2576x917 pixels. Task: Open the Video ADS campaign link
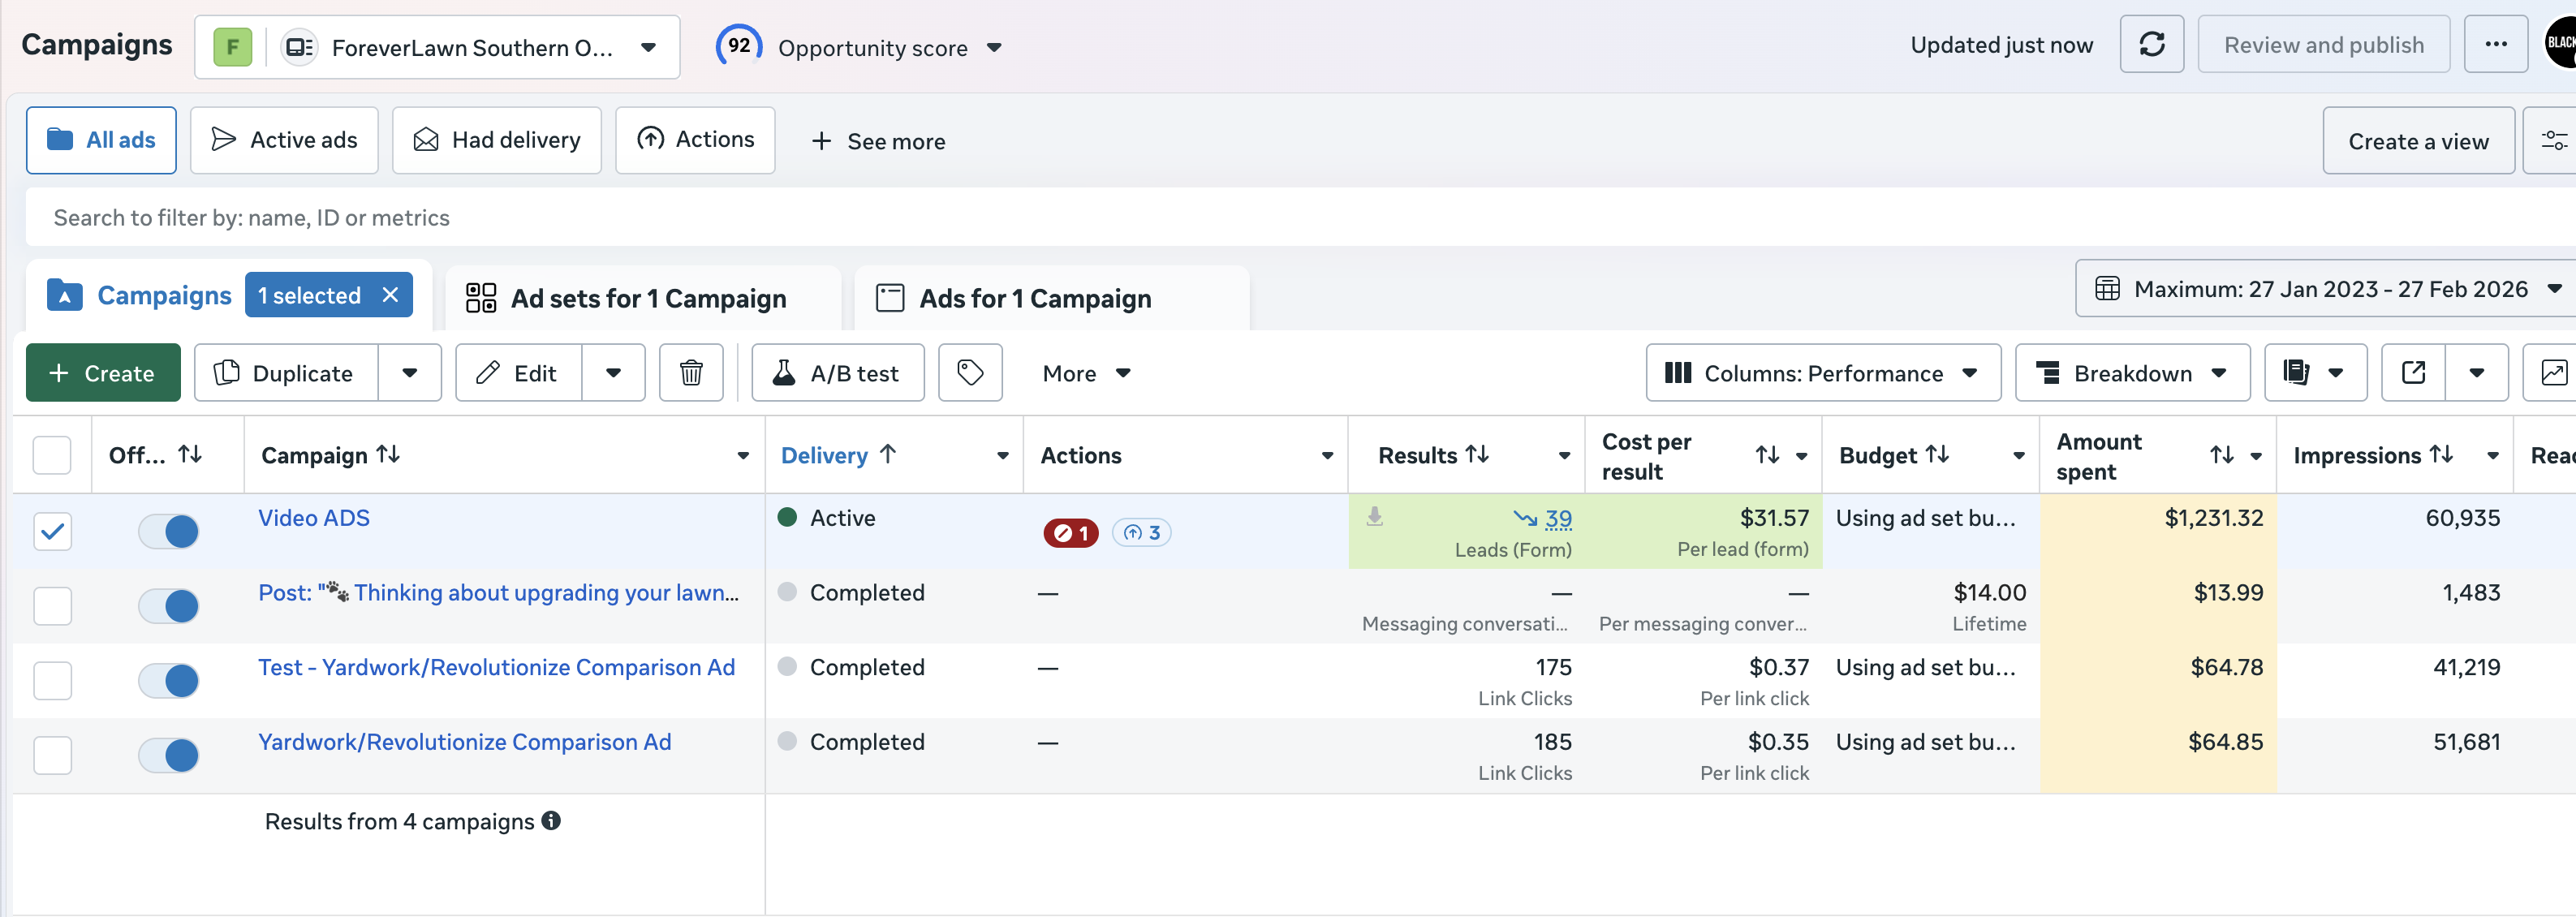click(314, 518)
